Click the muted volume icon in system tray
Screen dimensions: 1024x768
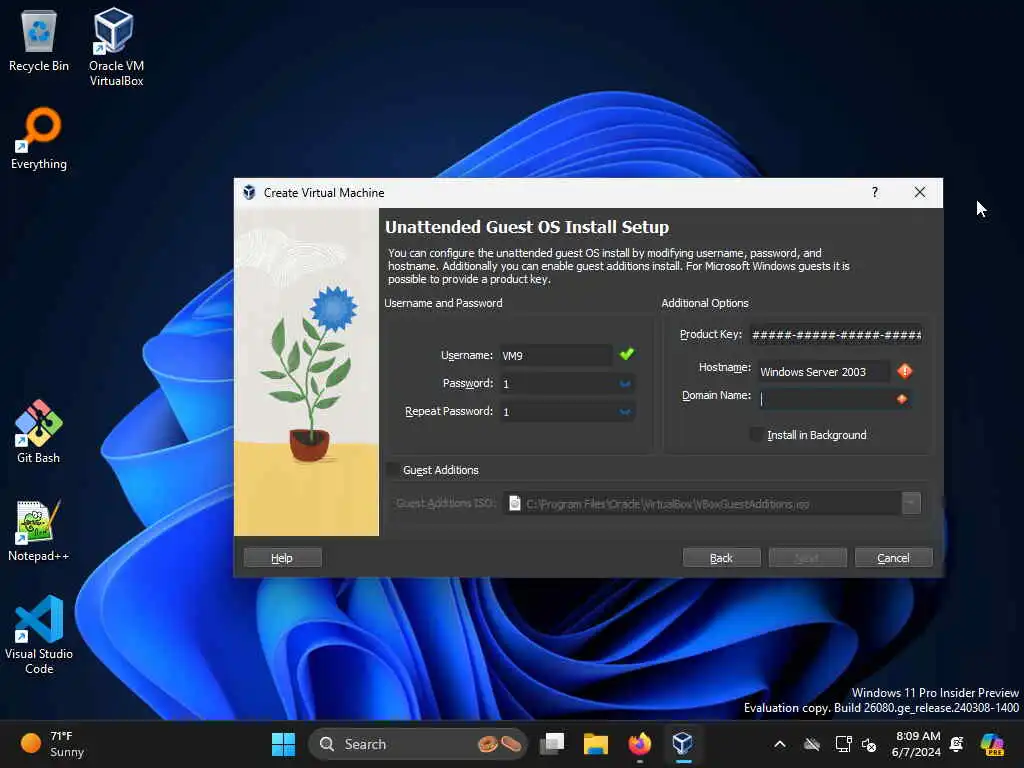tap(869, 744)
